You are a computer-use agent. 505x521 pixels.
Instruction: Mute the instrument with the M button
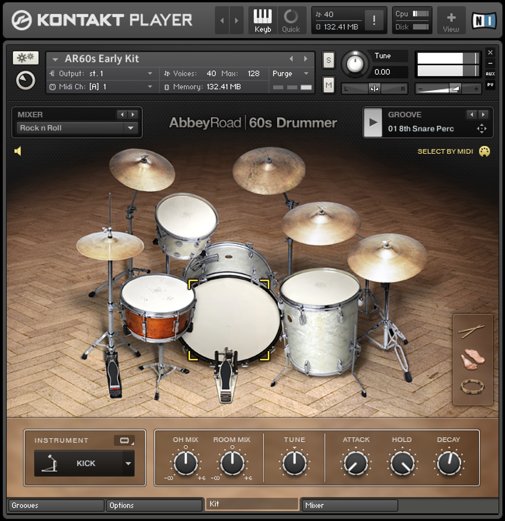pyautogui.click(x=329, y=85)
